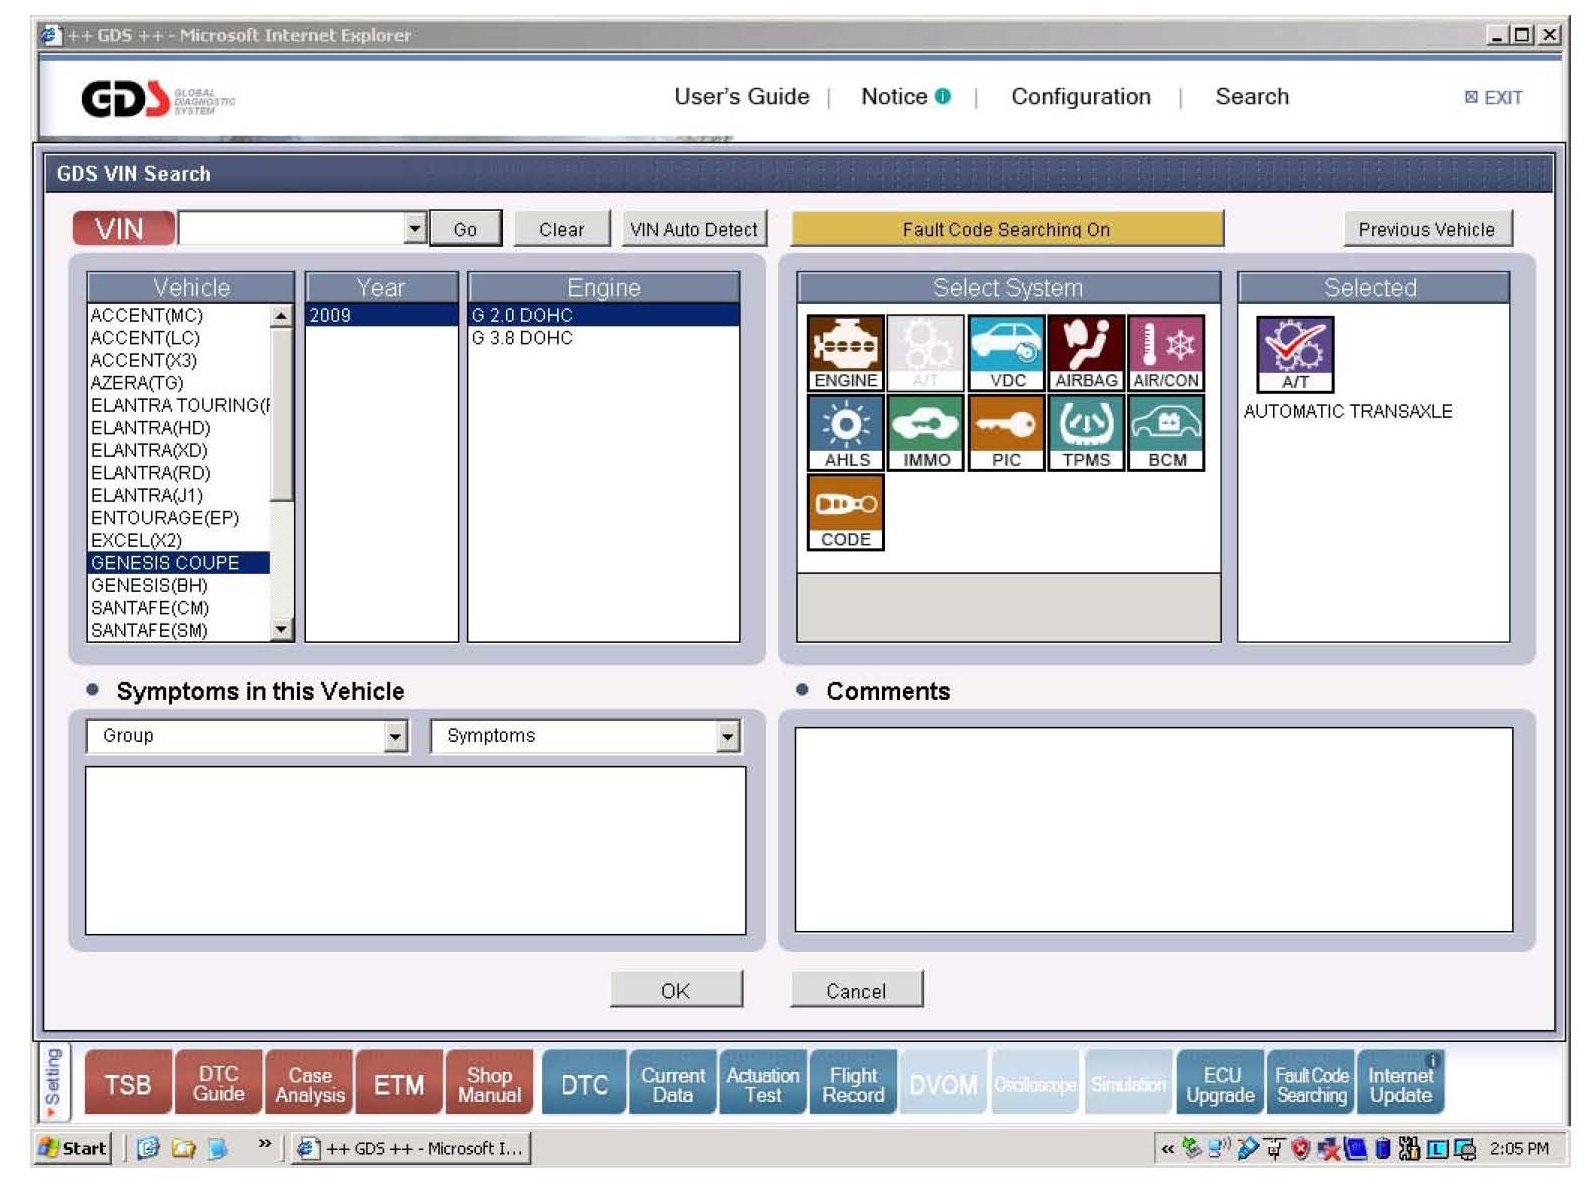
Task: Select the ENGINE system icon
Action: pos(845,352)
